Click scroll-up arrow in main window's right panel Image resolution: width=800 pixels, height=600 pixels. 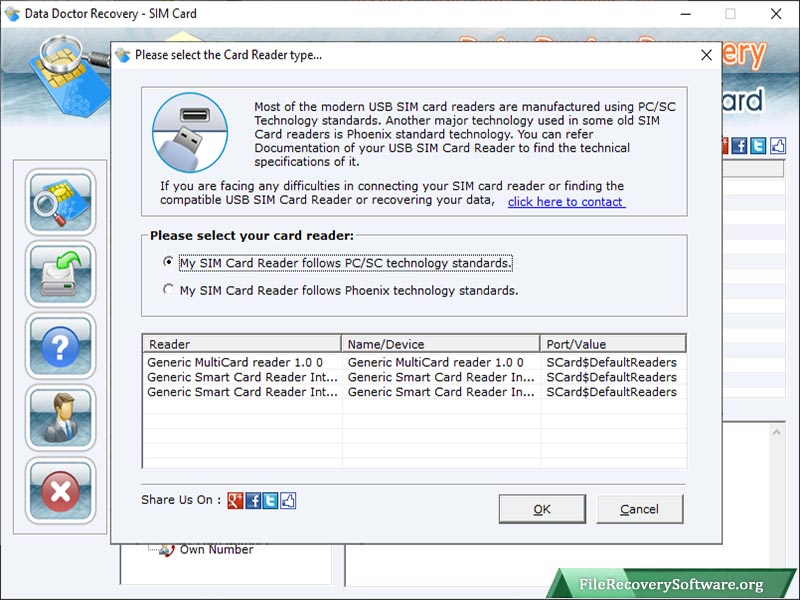777,433
